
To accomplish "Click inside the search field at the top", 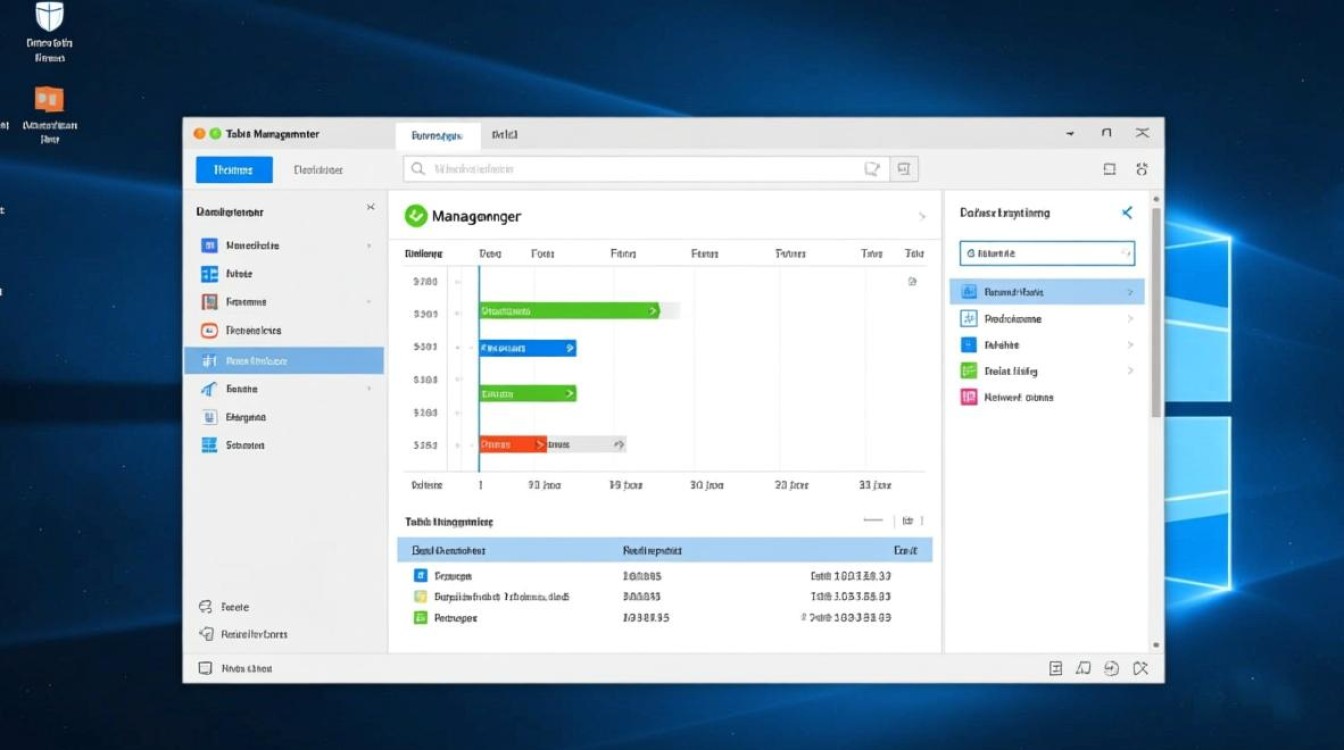I will (640, 170).
